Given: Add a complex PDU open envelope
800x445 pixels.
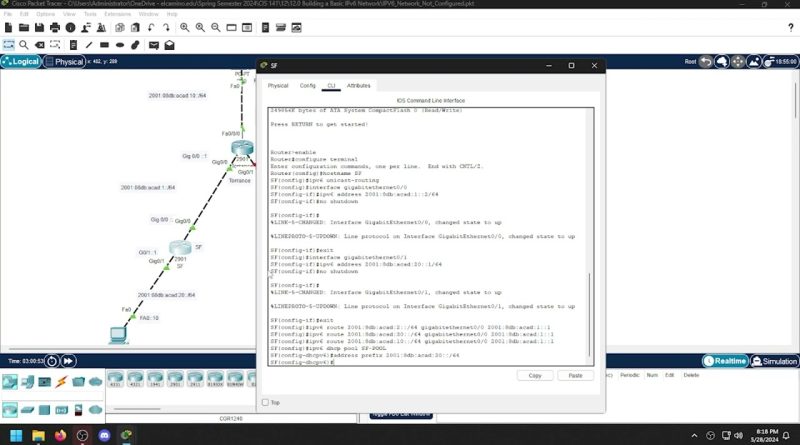Looking at the screenshot, I should (x=169, y=45).
